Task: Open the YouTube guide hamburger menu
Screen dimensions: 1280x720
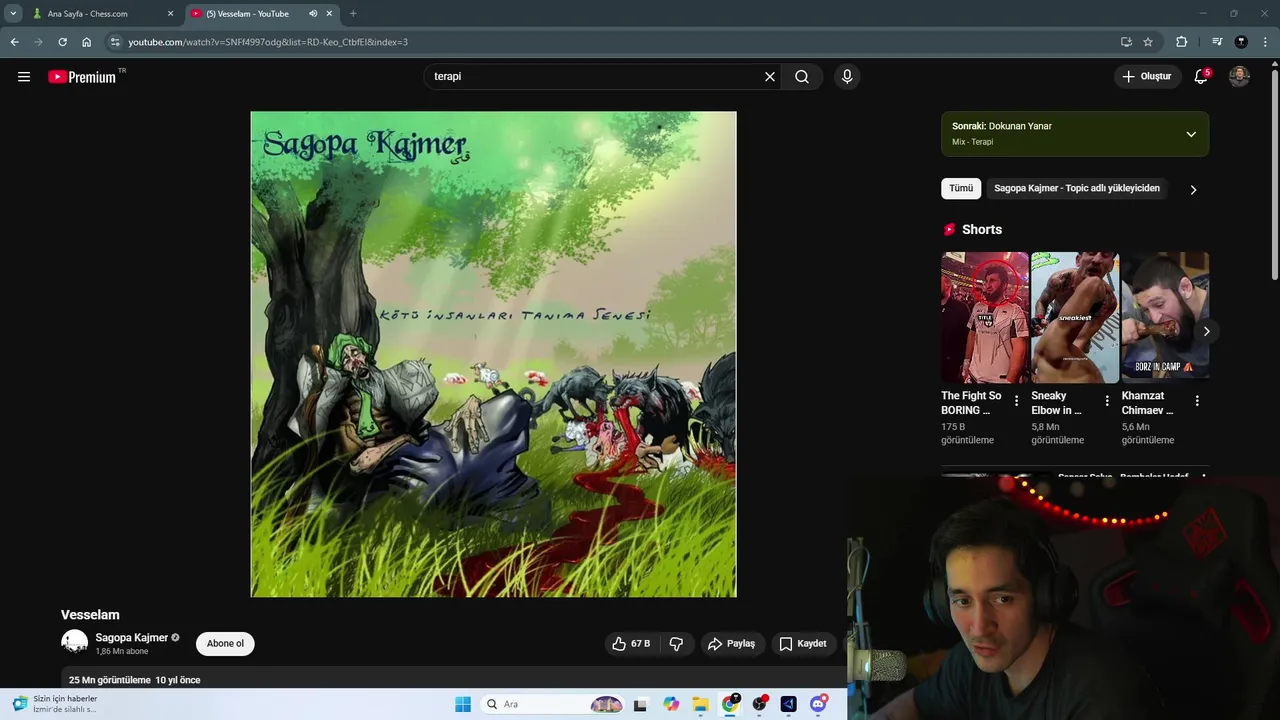Action: coord(24,77)
